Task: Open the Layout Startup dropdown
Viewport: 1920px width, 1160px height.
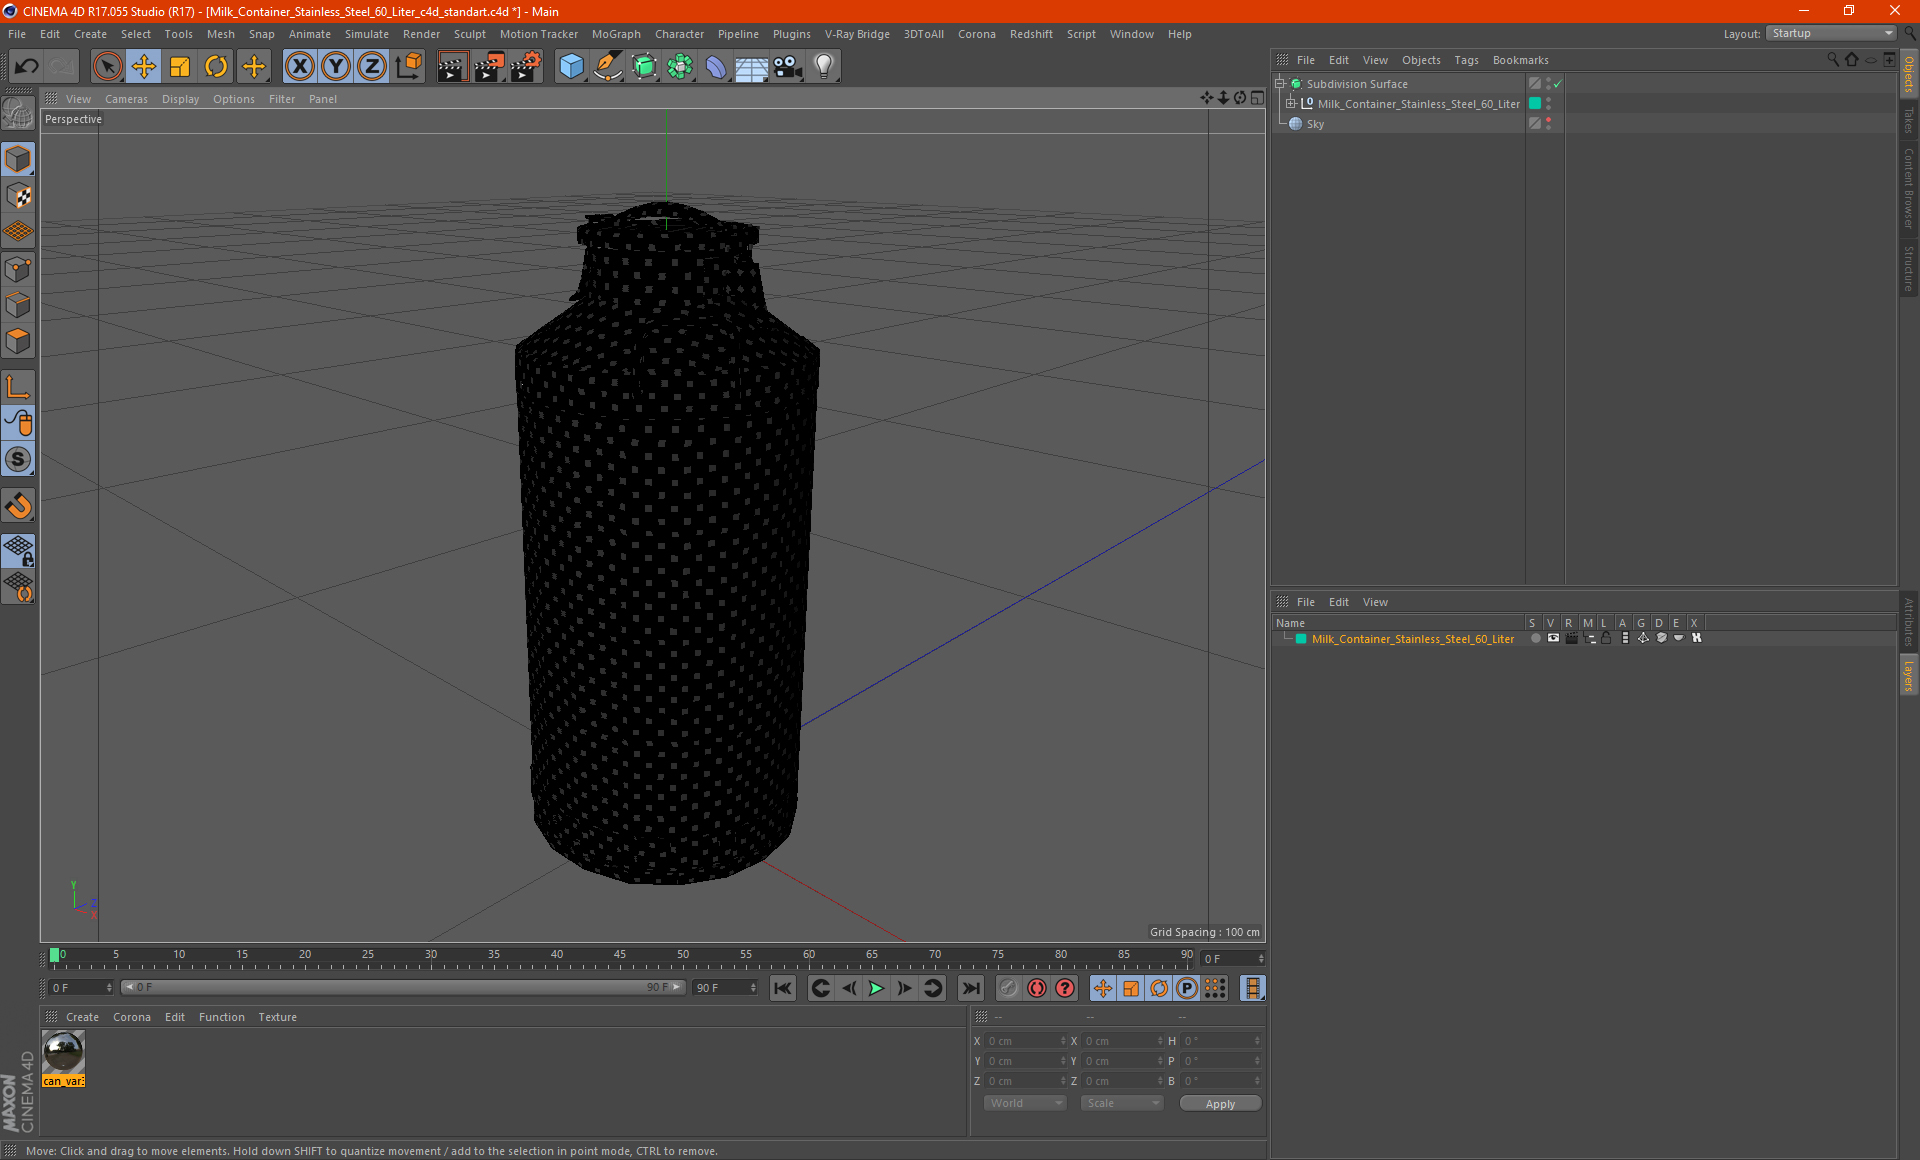Action: coord(1831,33)
